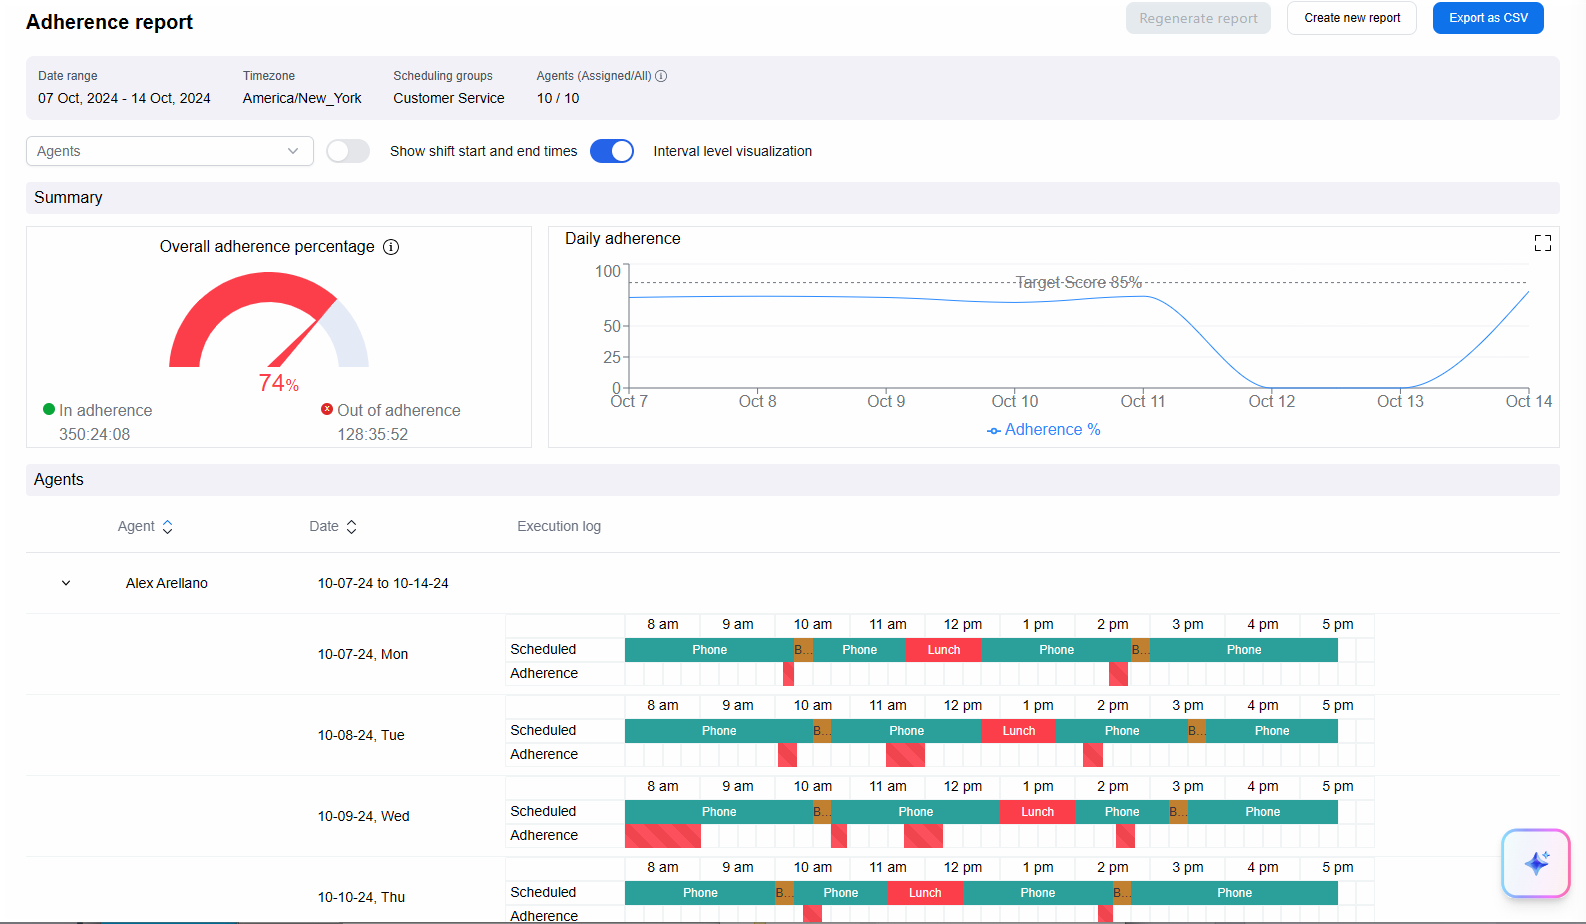The height and width of the screenshot is (924, 1586).
Task: Click the Lunch block on 10-07-24 schedule
Action: pos(943,650)
